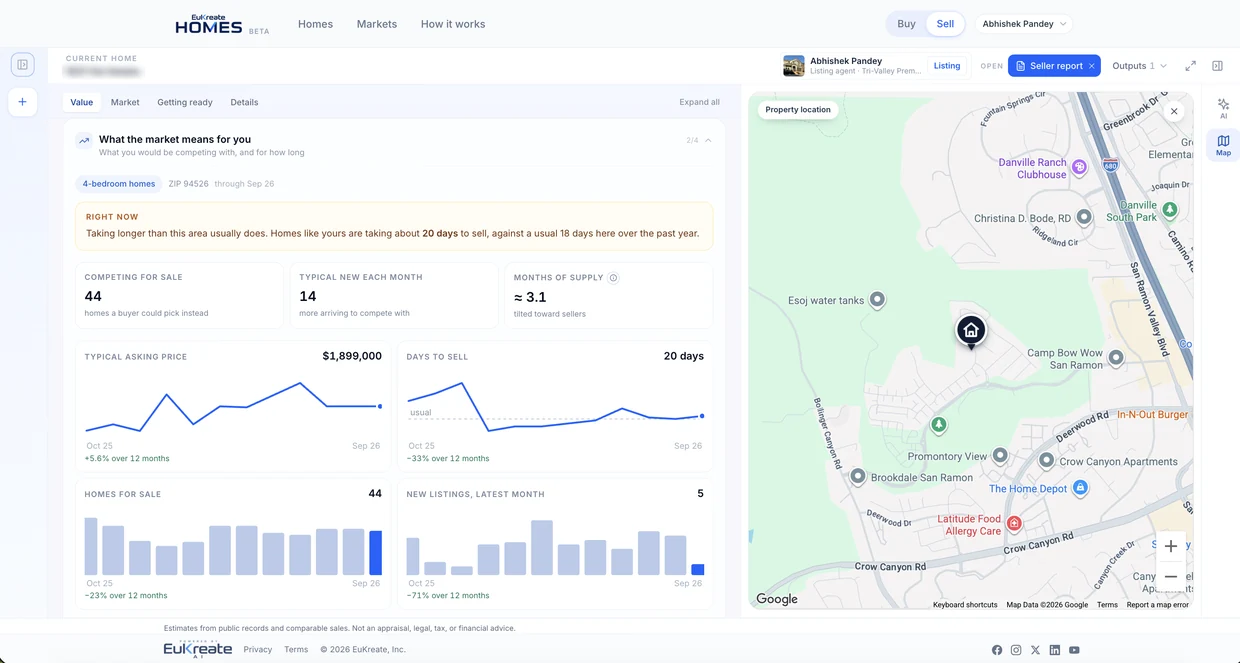Open EuKreate X profile

pos(1035,650)
